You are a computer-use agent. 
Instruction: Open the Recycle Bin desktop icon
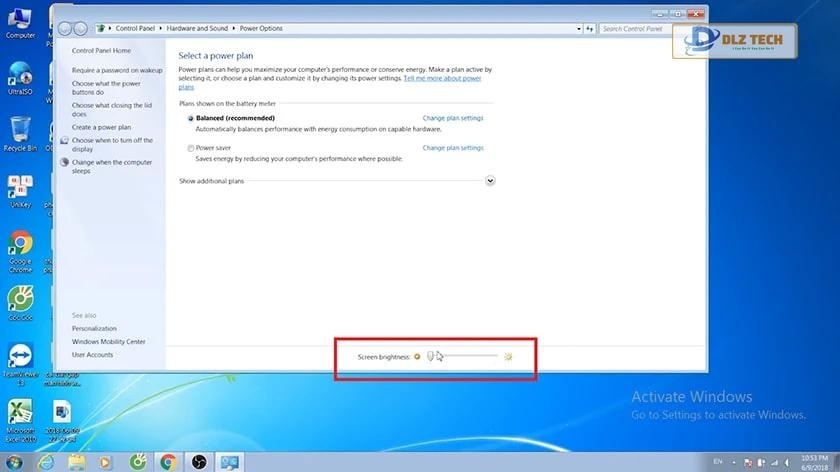click(19, 130)
